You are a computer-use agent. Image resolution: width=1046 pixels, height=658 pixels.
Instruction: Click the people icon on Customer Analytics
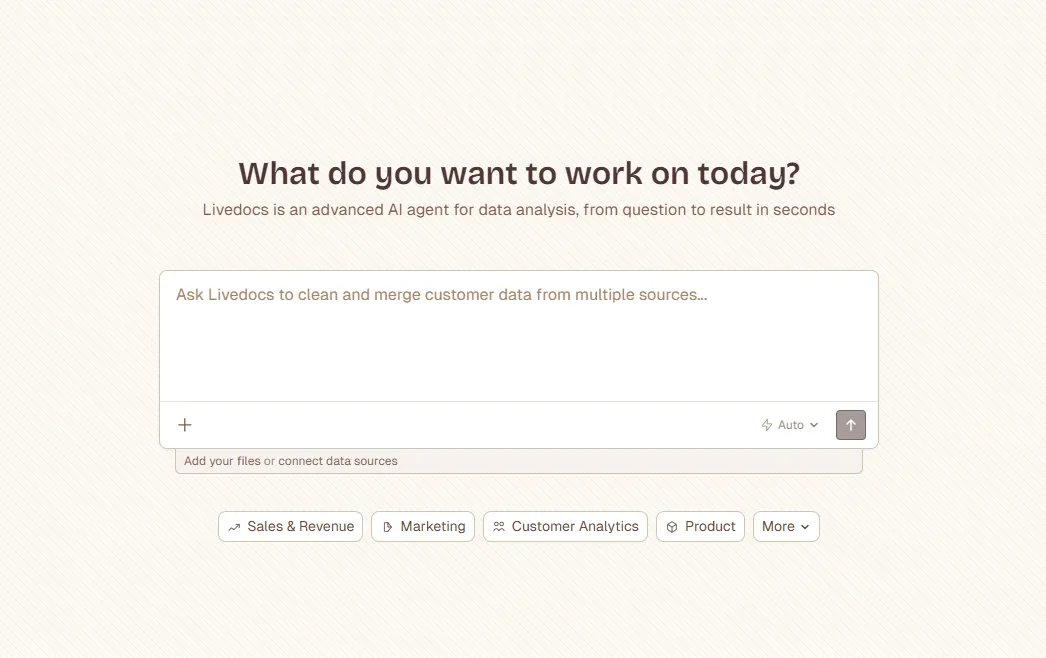click(500, 526)
